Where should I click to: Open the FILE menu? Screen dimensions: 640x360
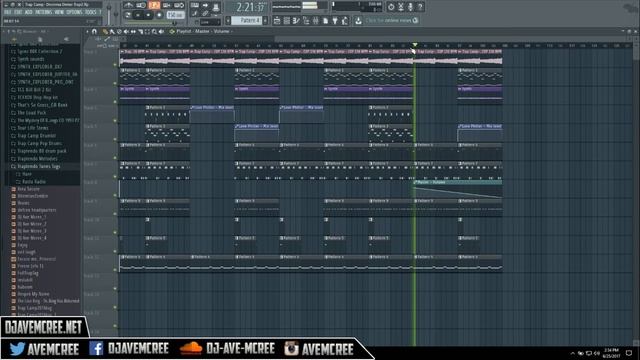pos(8,13)
